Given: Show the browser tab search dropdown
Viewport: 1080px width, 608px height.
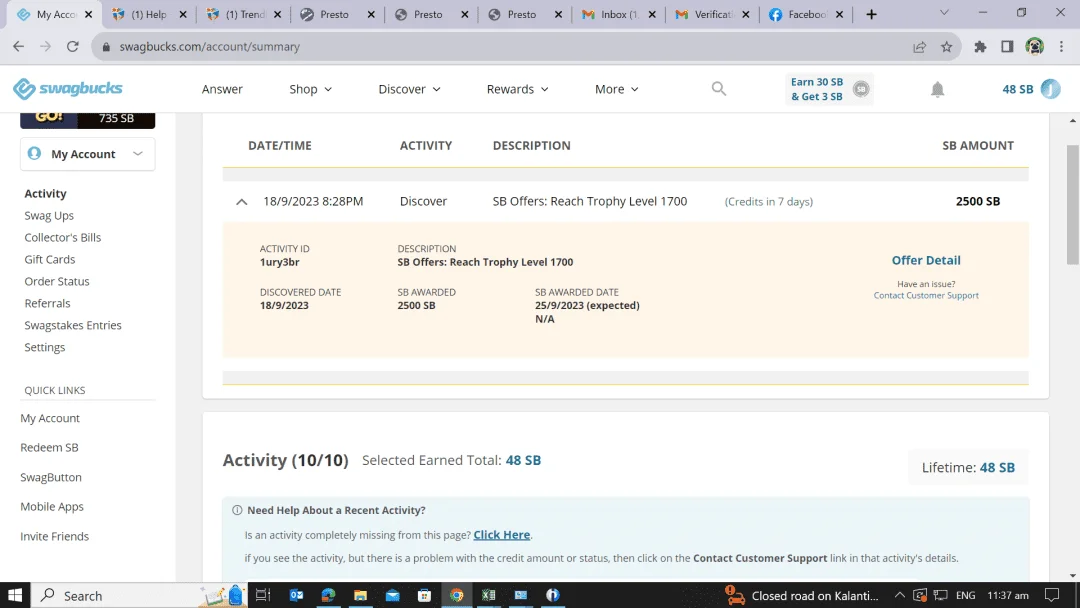Looking at the screenshot, I should tap(944, 13).
